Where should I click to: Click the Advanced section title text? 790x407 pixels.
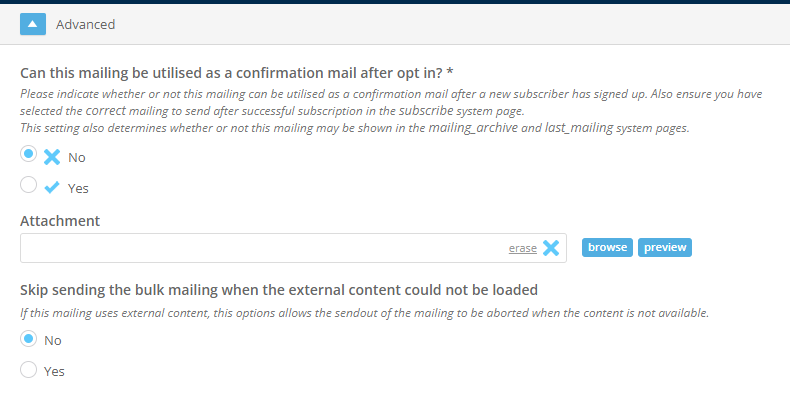coord(86,24)
